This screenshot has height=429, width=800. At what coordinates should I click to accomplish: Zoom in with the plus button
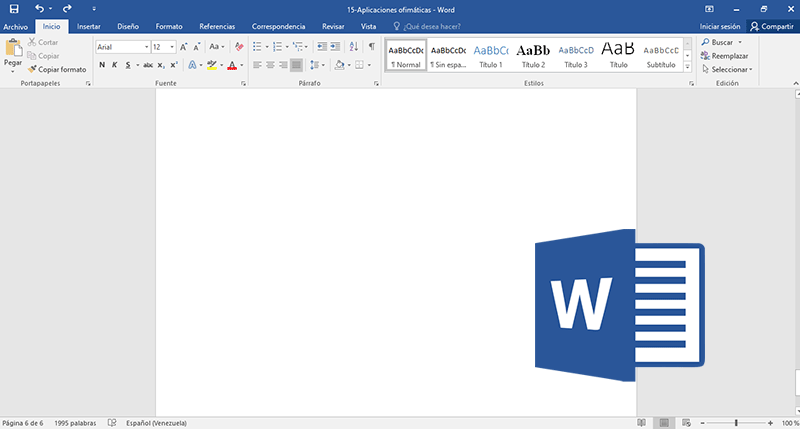coord(770,423)
